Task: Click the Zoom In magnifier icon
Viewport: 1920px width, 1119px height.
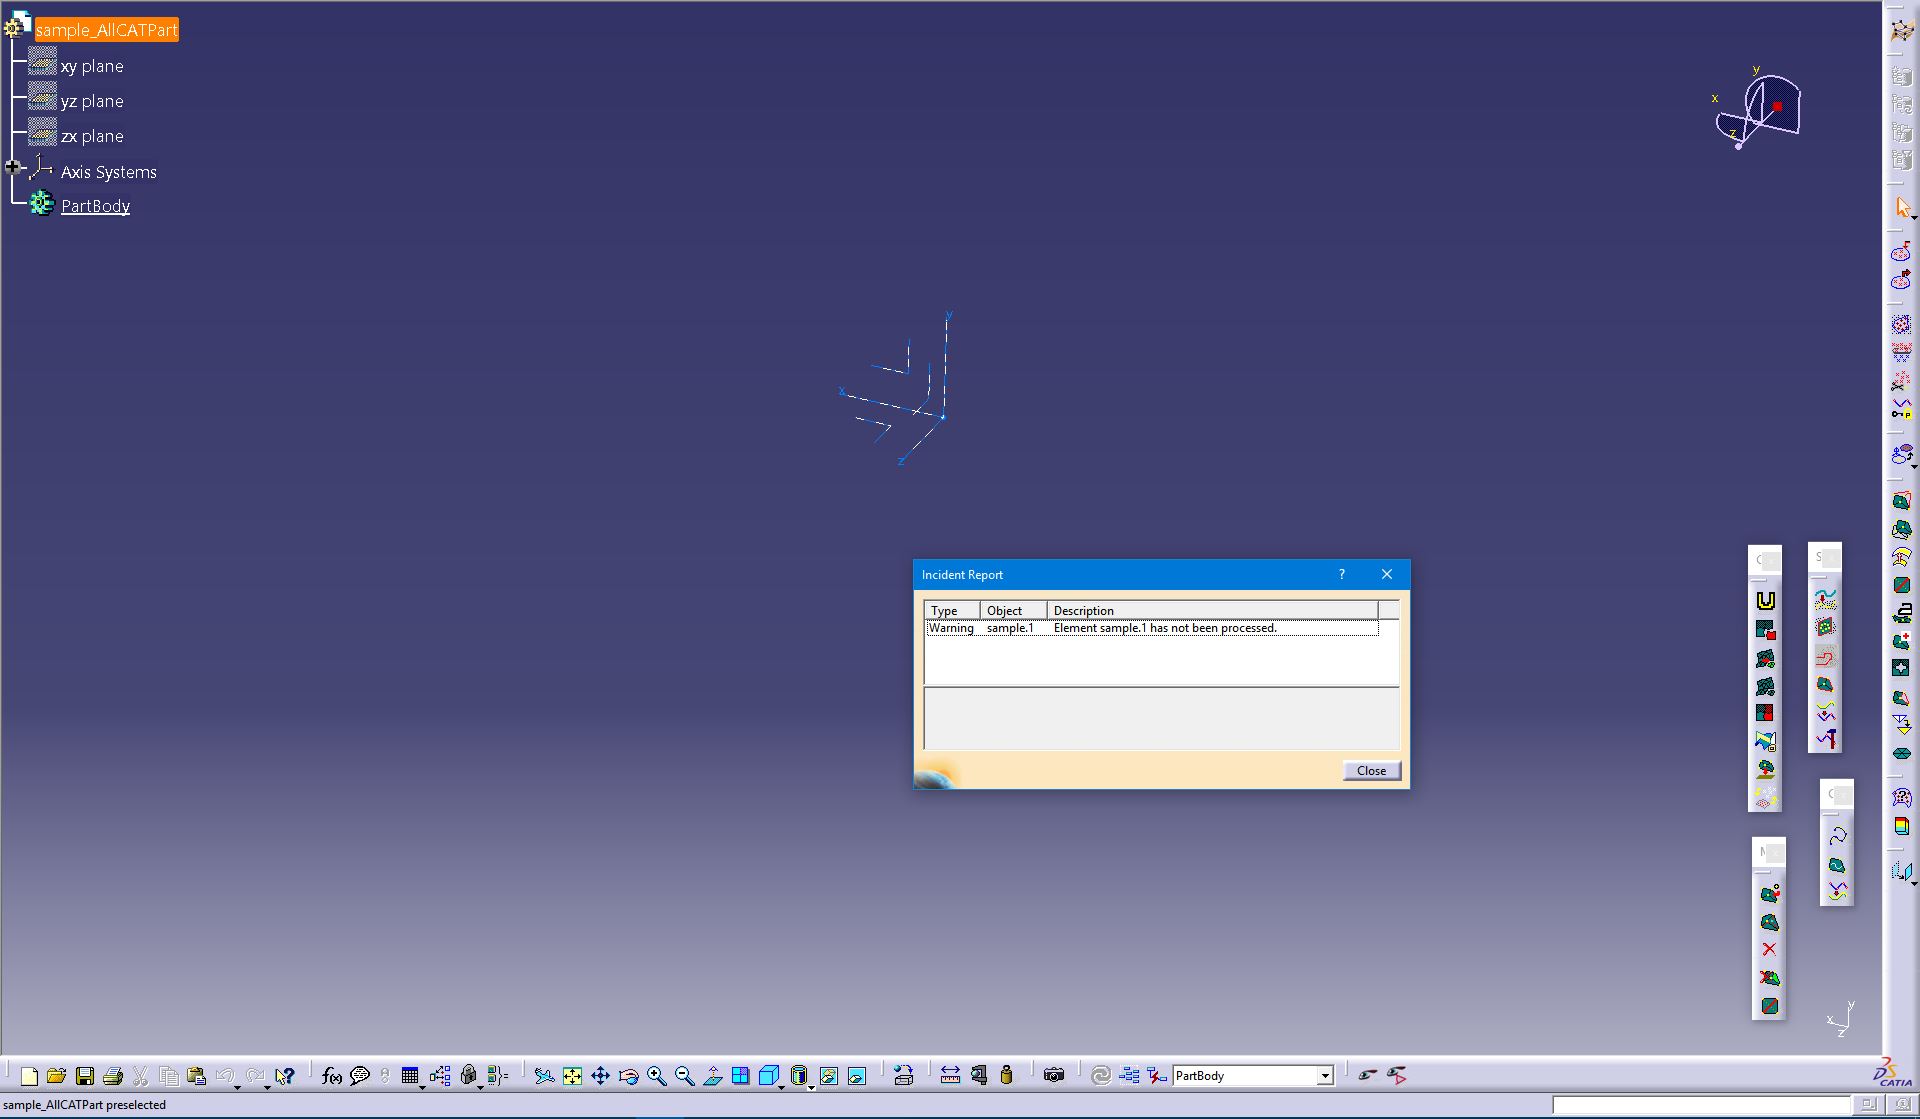Action: click(656, 1076)
